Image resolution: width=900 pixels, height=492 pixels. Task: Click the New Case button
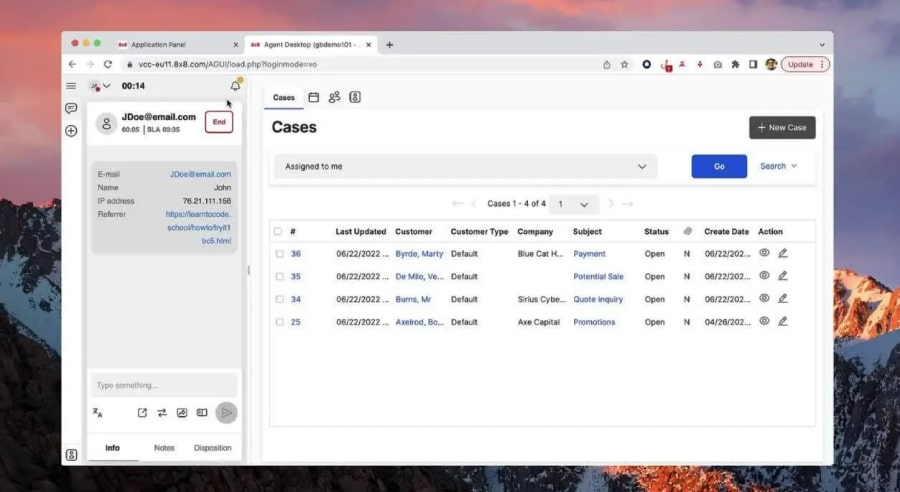[782, 127]
